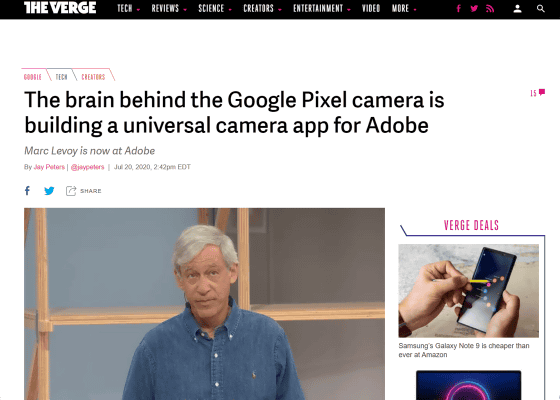Open The Verge Twitter icon in header
This screenshot has width=560, height=400.
pos(474,9)
